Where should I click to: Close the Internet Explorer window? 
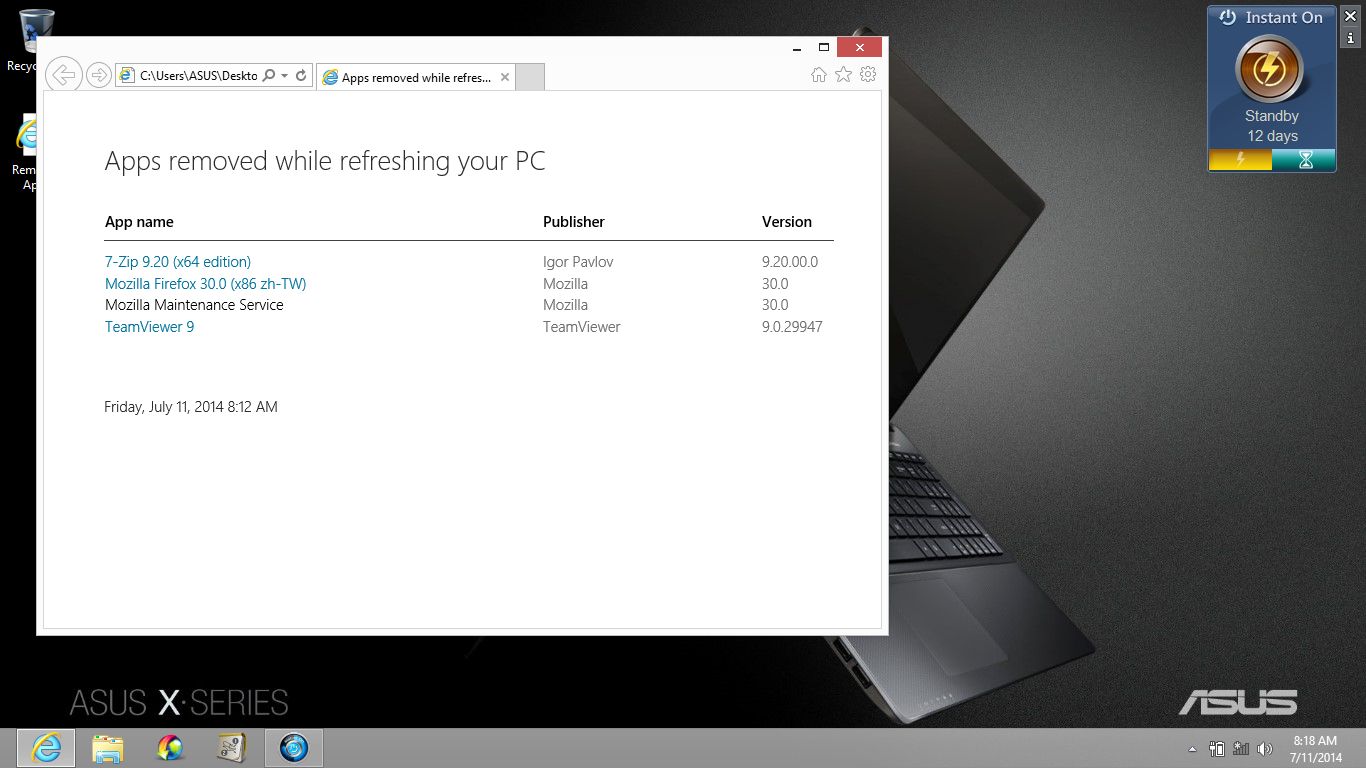pyautogui.click(x=859, y=47)
